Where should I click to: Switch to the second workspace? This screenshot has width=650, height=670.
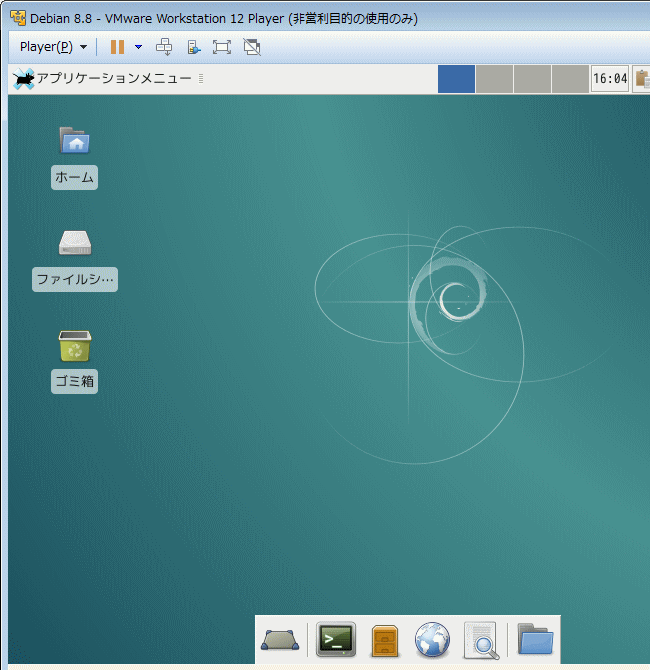pos(494,79)
